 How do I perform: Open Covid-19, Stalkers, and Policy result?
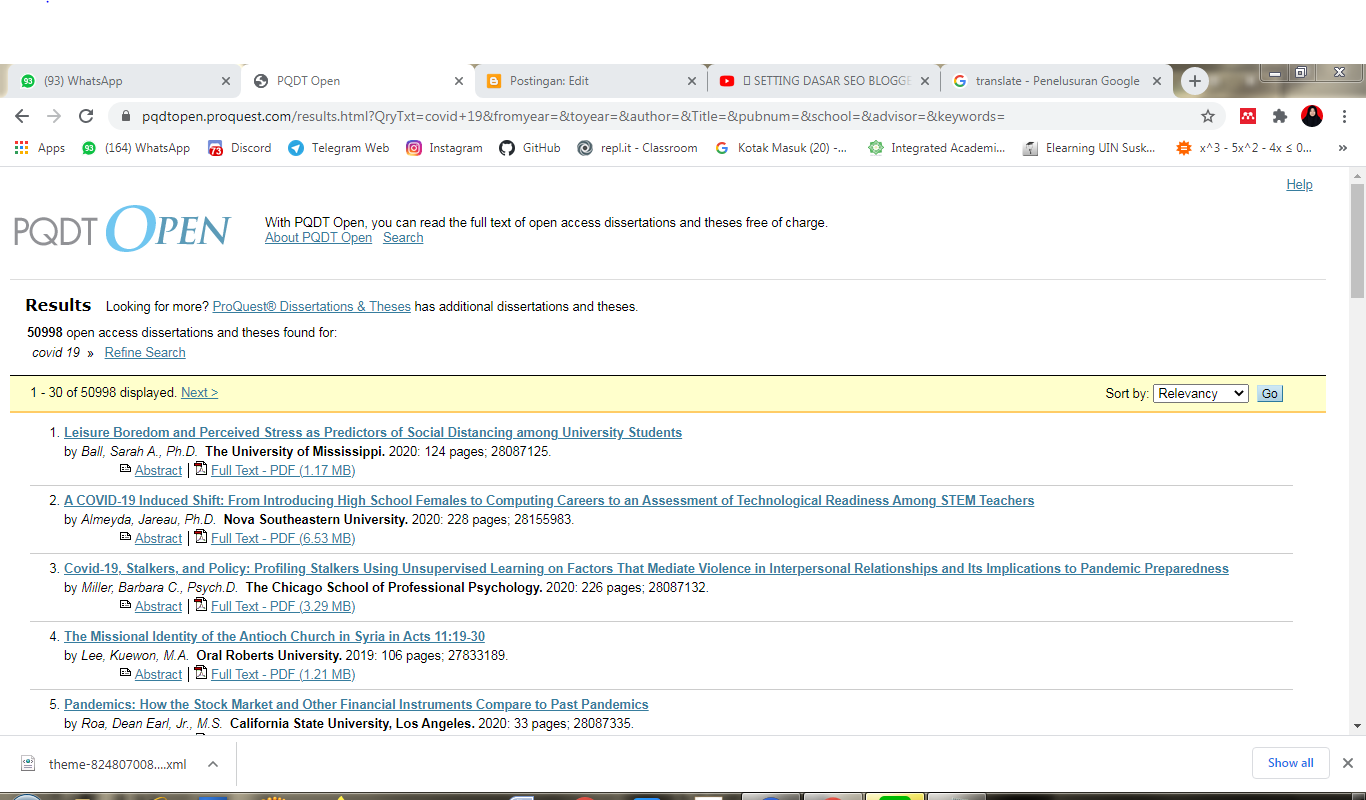[646, 569]
